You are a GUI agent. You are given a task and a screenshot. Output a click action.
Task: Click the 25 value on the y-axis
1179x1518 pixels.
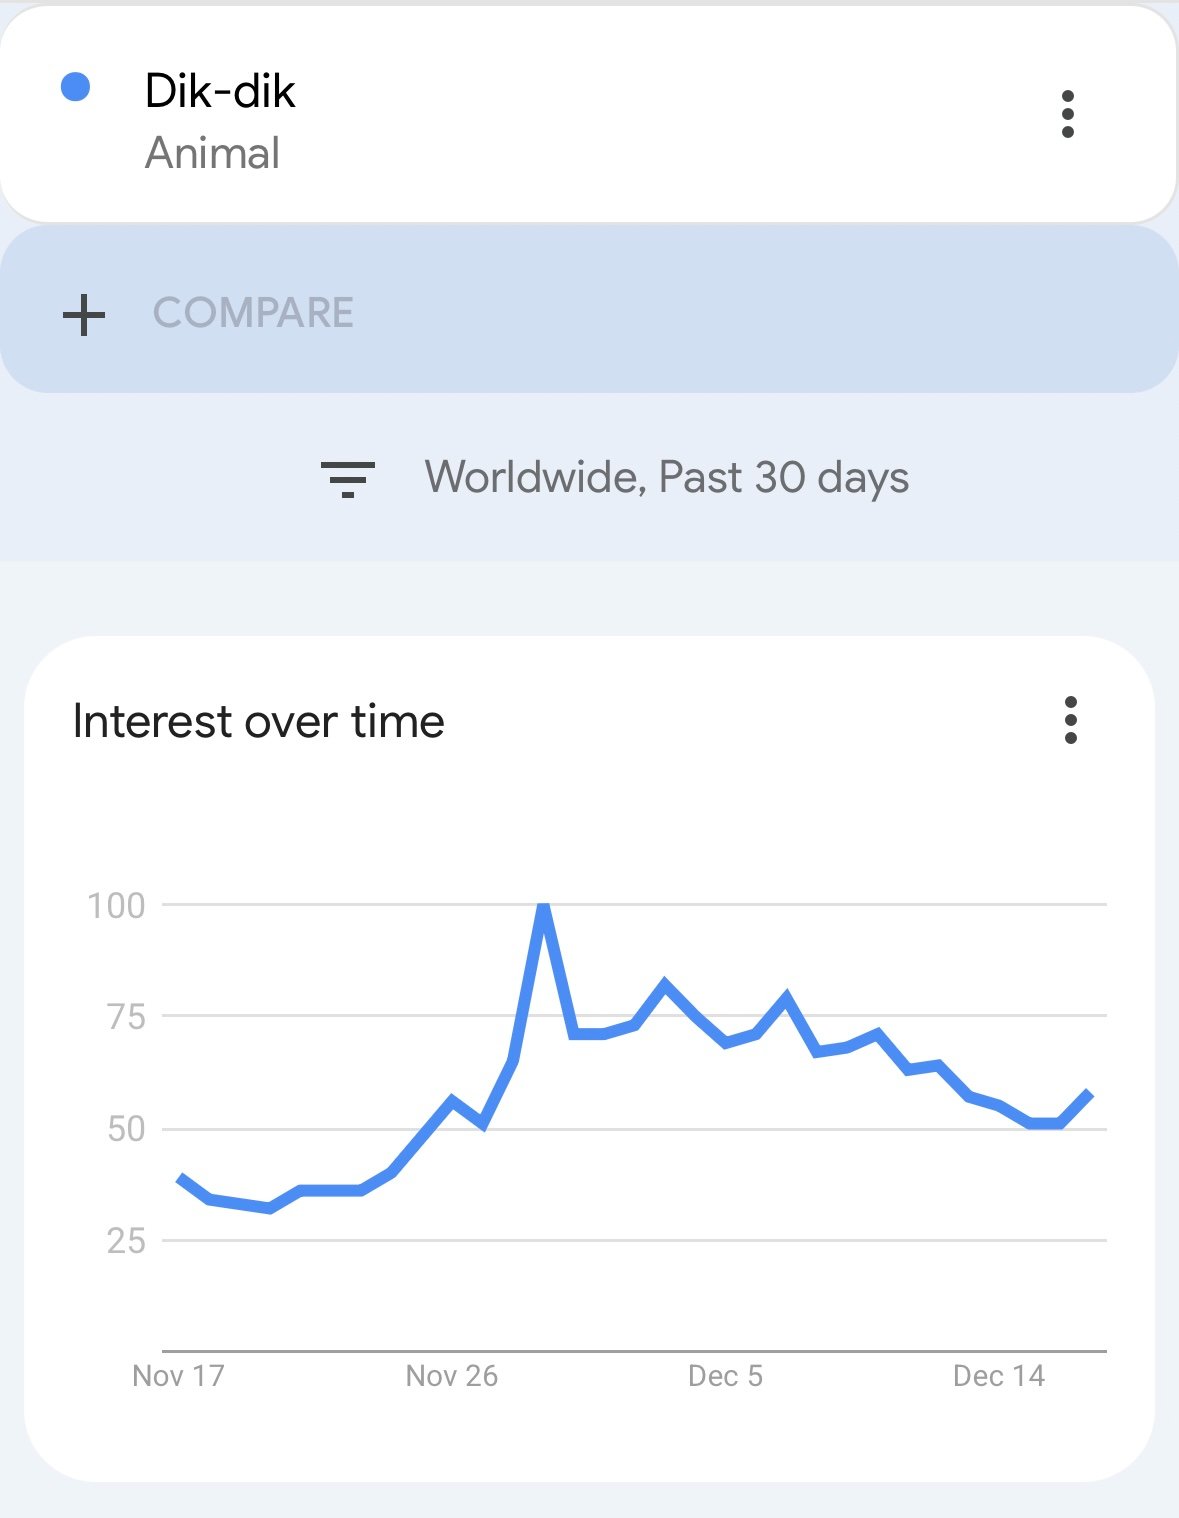(x=126, y=1241)
